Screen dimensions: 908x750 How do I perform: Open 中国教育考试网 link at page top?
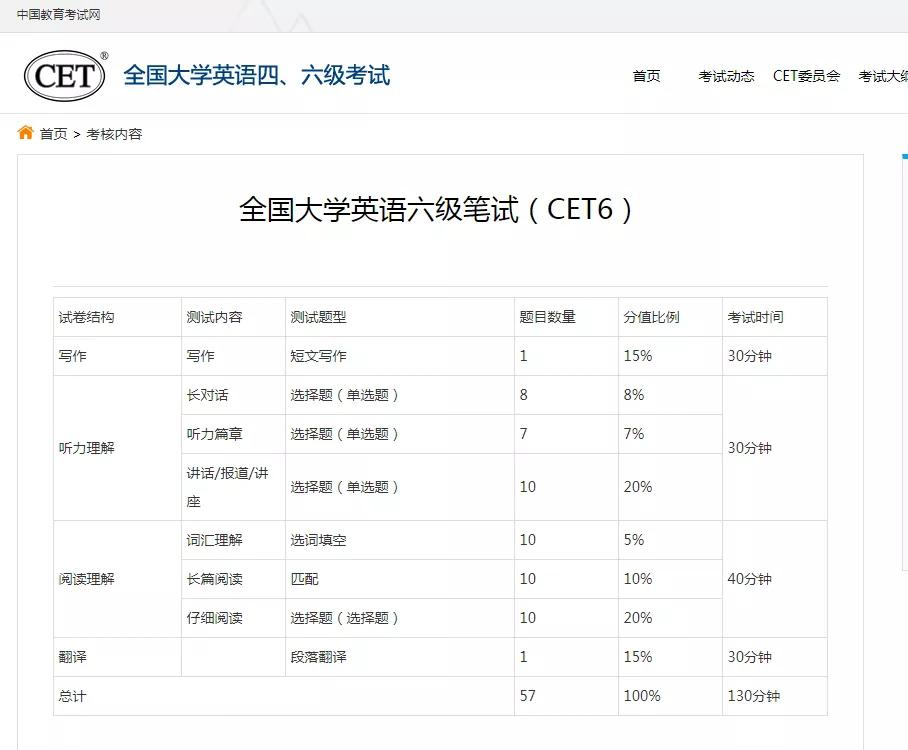pos(58,14)
